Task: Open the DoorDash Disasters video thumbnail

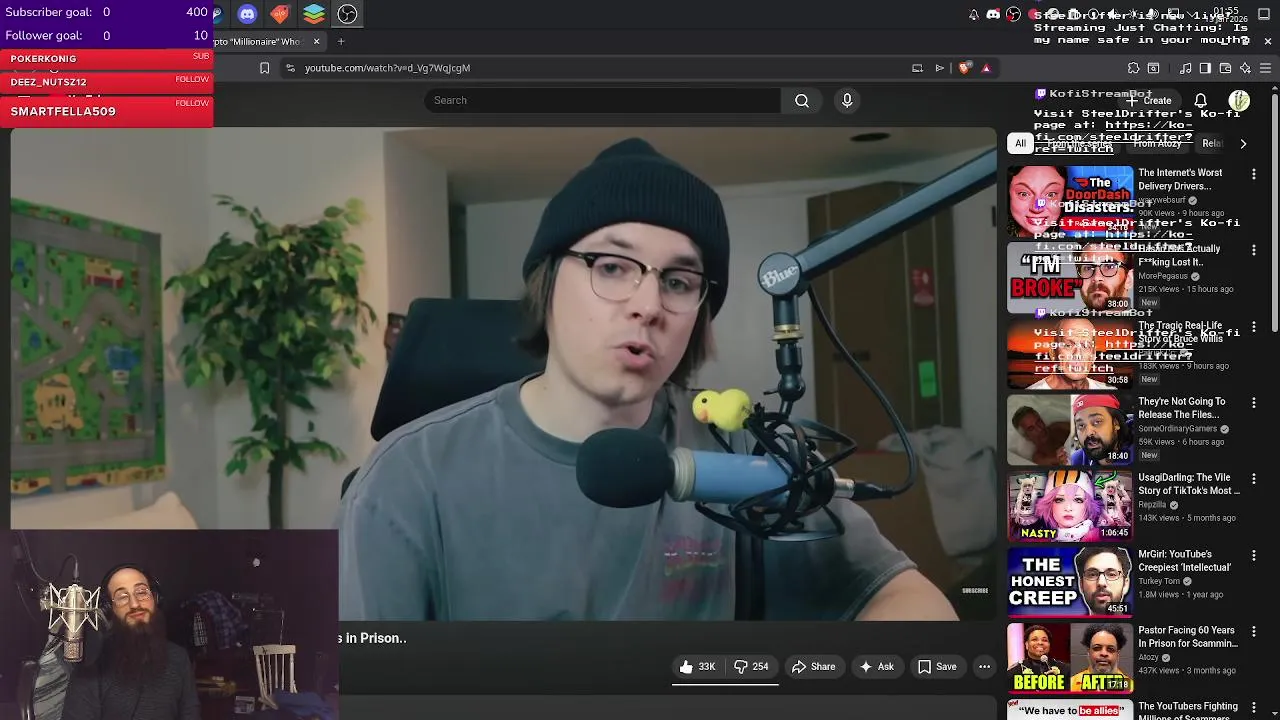Action: (1070, 201)
